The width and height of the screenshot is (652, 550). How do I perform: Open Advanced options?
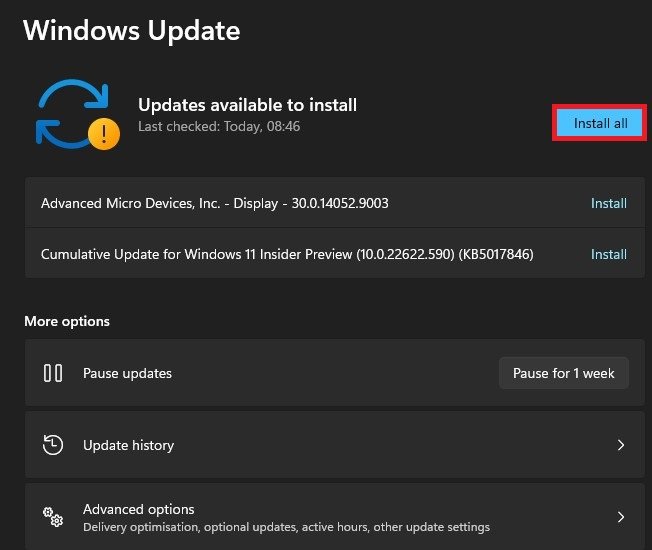pos(335,517)
